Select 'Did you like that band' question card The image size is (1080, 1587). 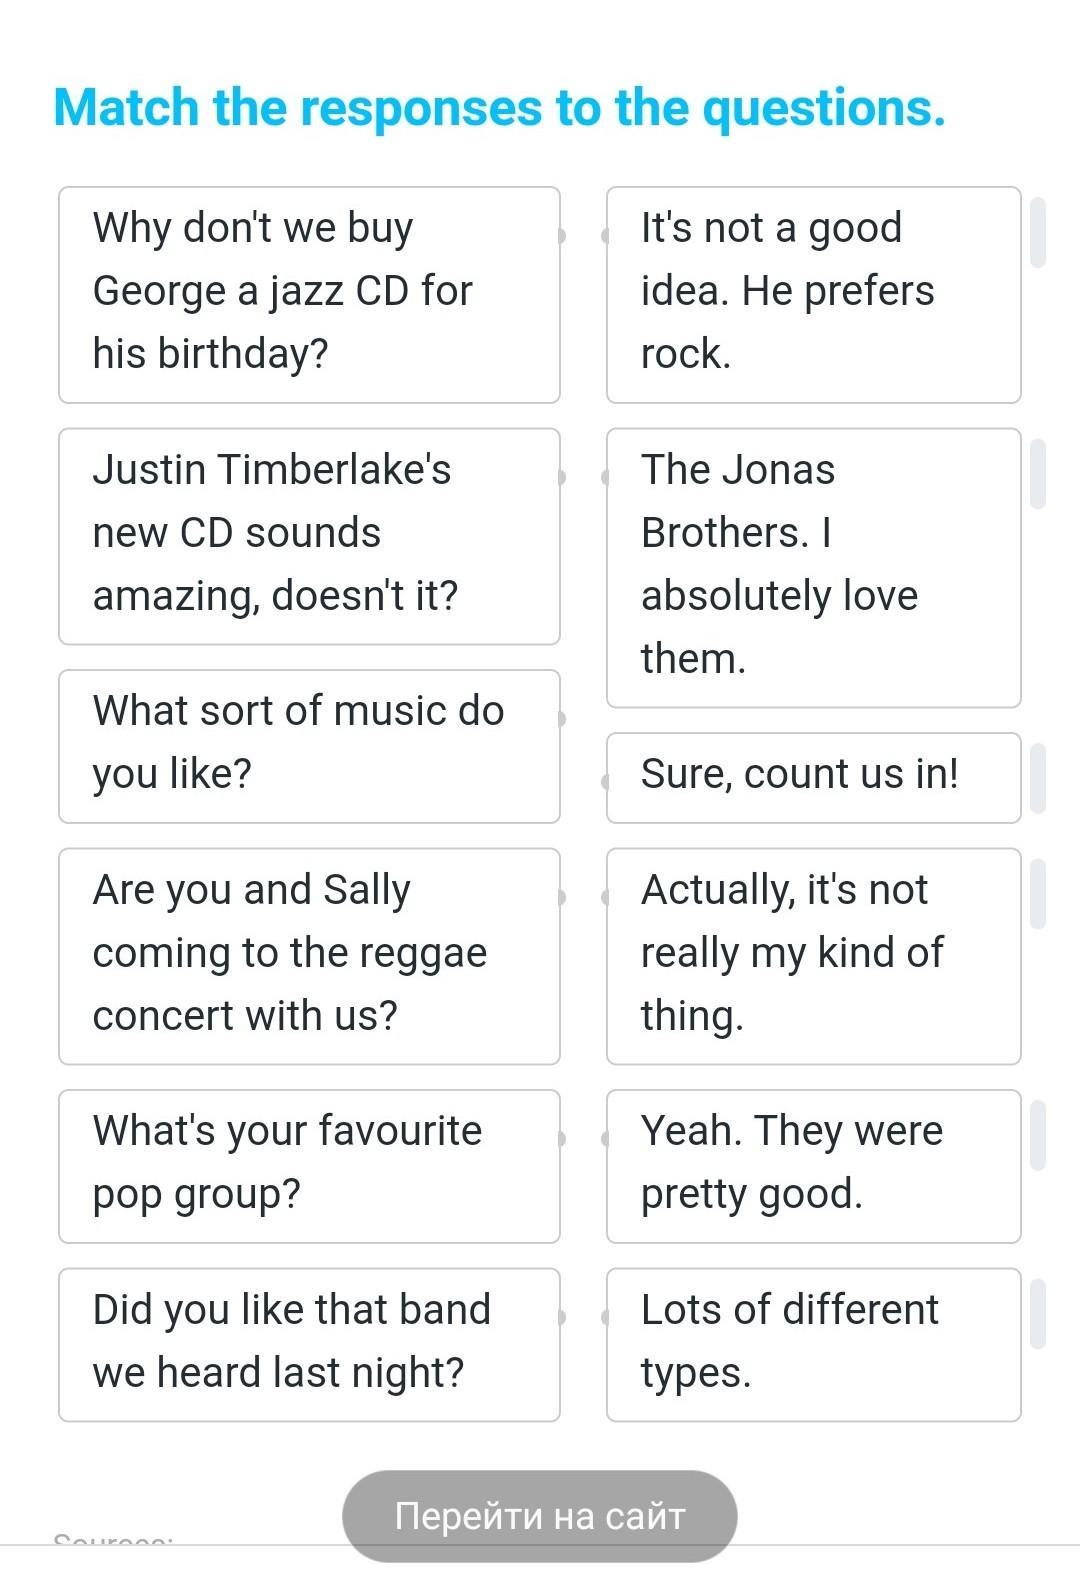click(309, 1344)
